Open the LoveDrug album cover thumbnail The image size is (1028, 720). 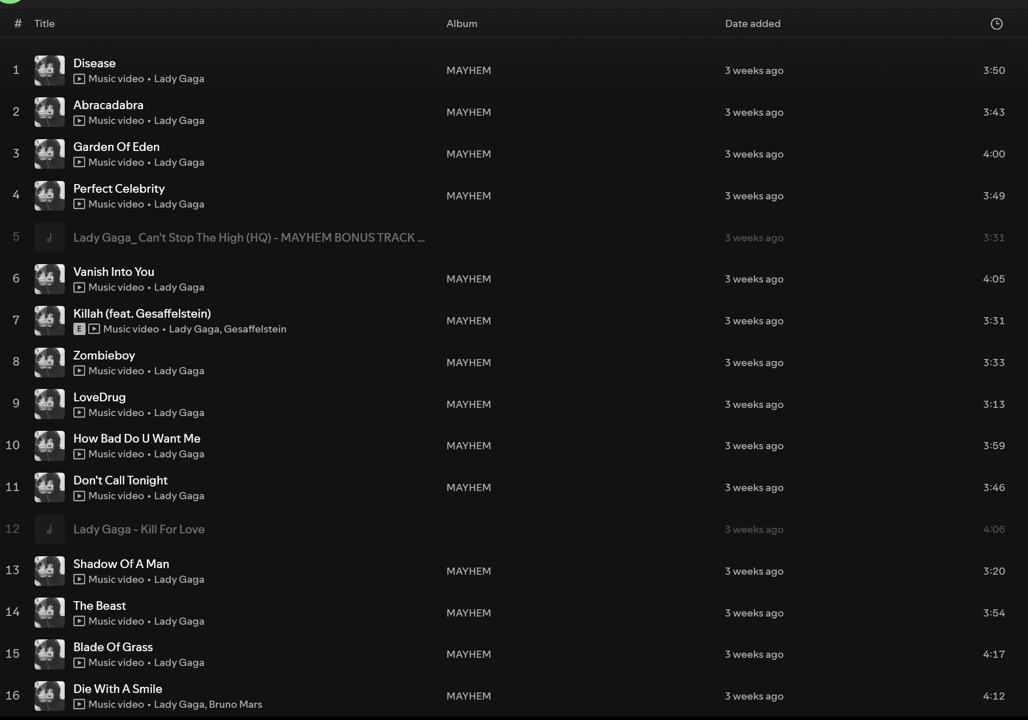point(49,404)
